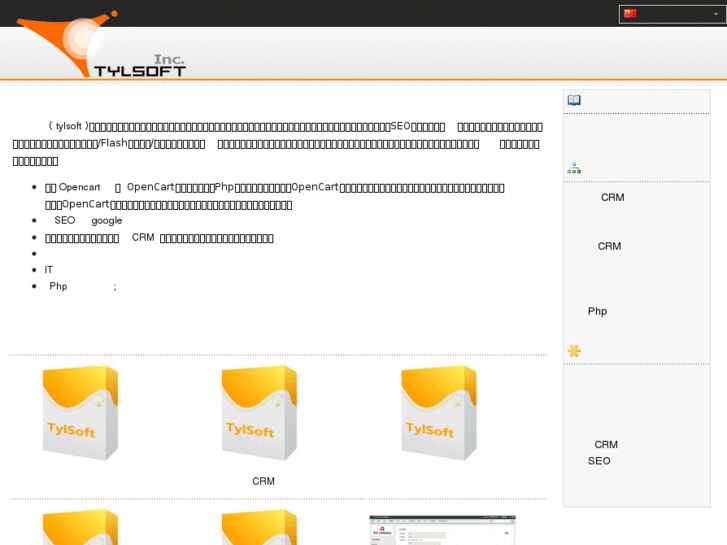Open the second CRM link in sidebar

click(x=609, y=246)
